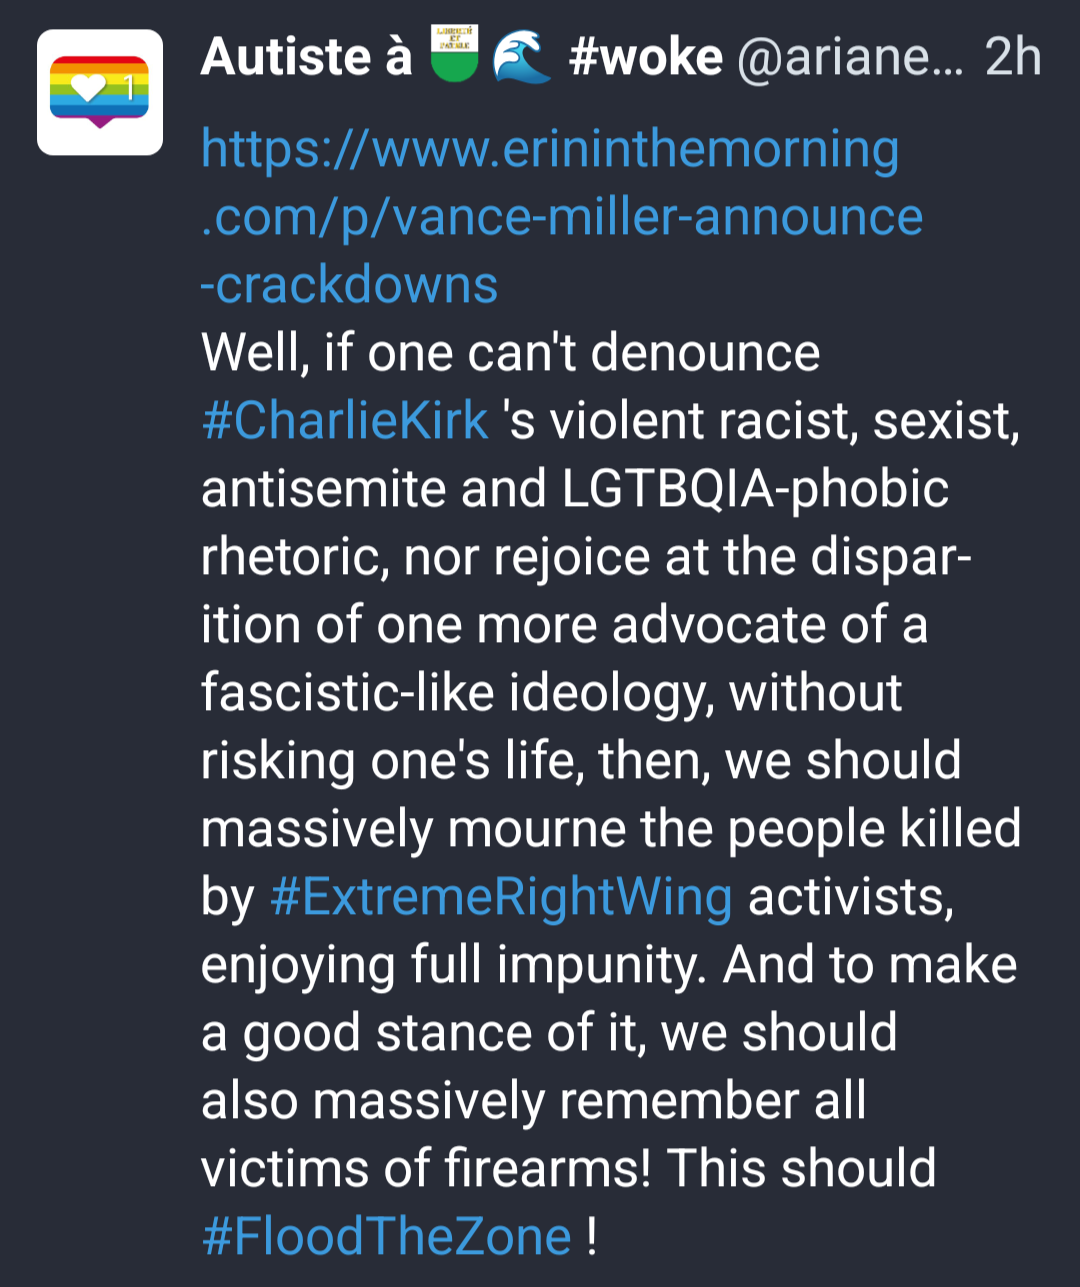1080x1287 pixels.
Task: Click the '.com/p/vance-miller-announce' link line
Action: 562,218
